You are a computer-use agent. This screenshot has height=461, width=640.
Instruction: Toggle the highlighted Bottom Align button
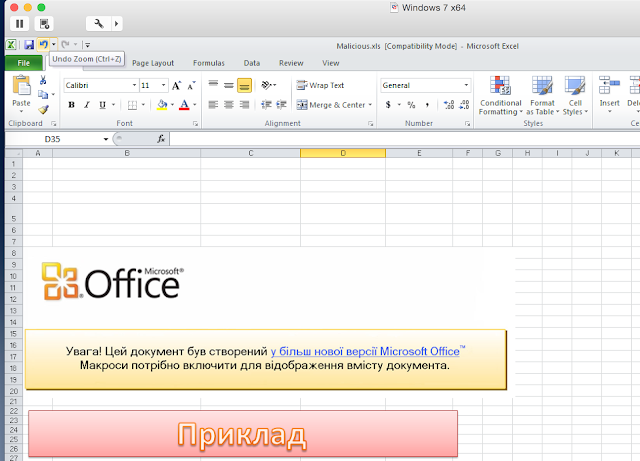(244, 85)
